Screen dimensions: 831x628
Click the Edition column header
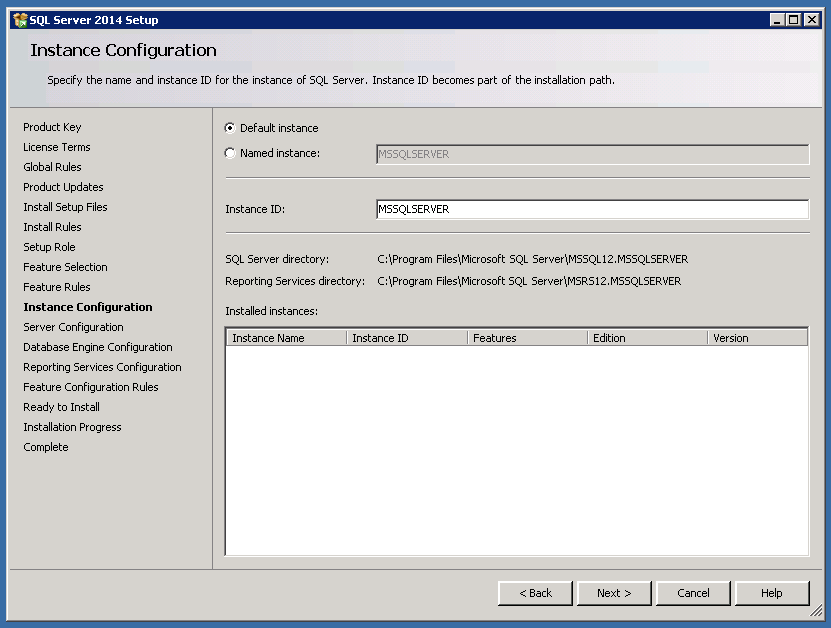coord(646,338)
